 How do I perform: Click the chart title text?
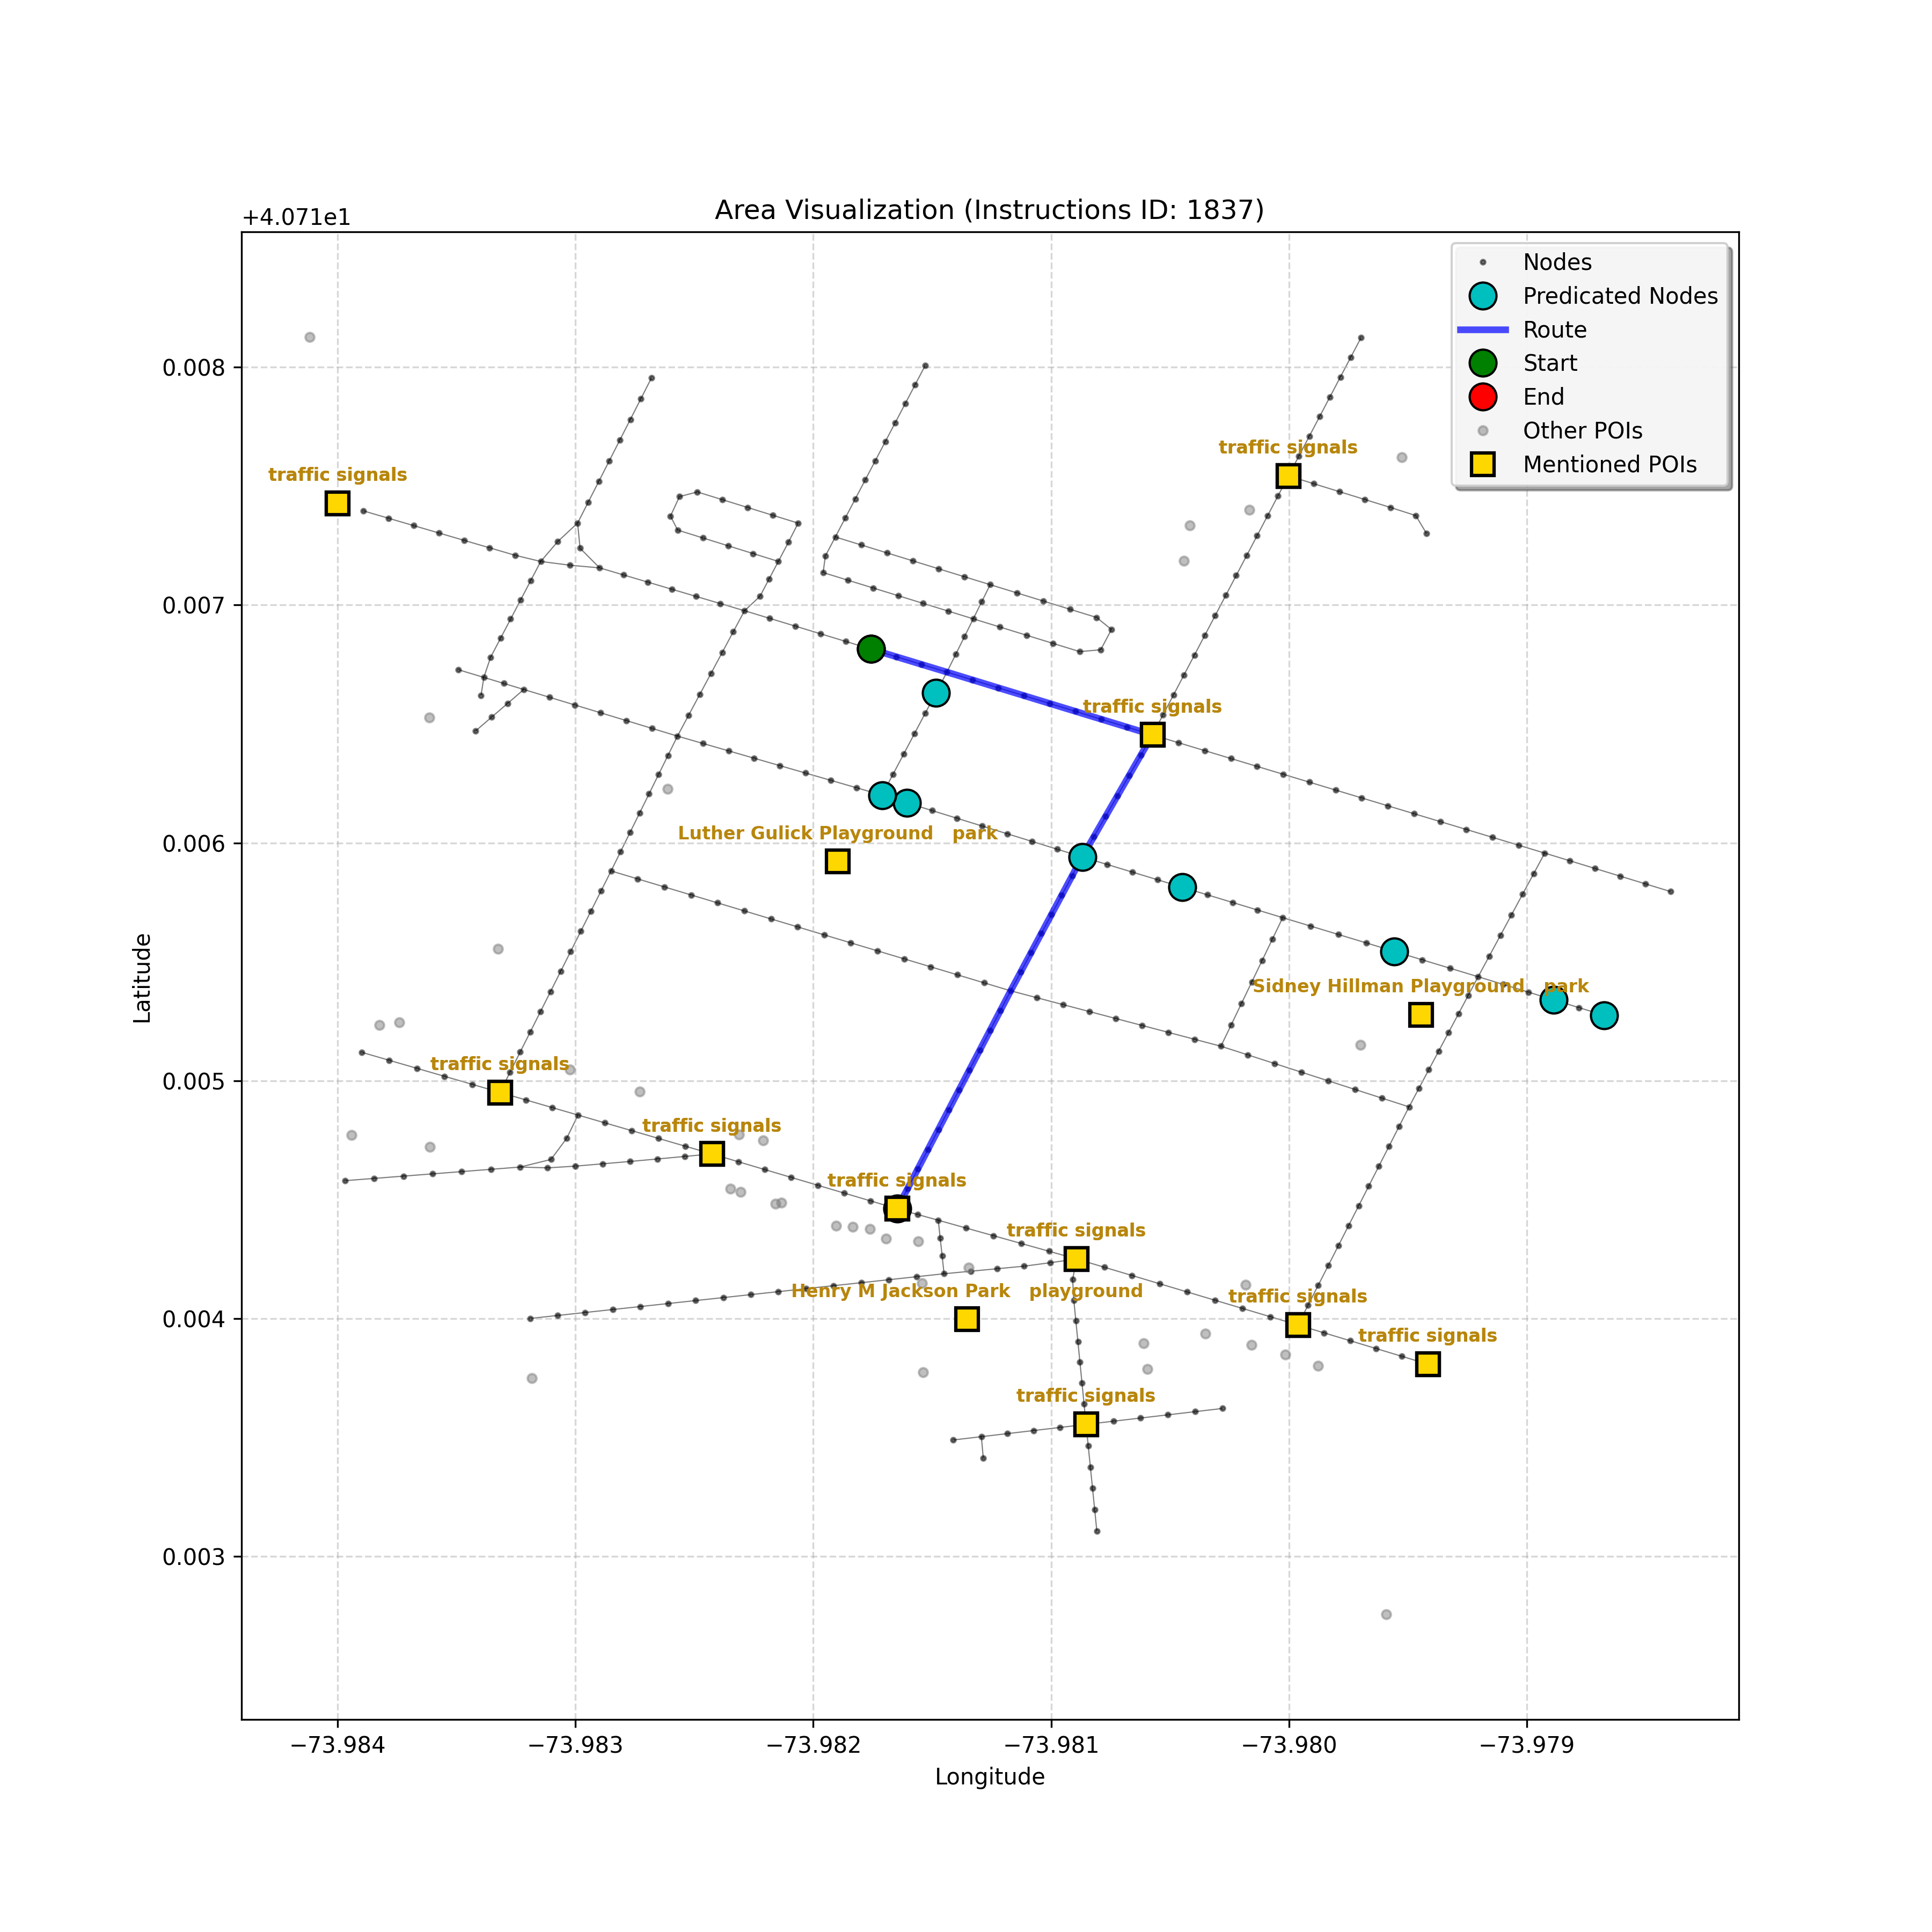pyautogui.click(x=989, y=210)
